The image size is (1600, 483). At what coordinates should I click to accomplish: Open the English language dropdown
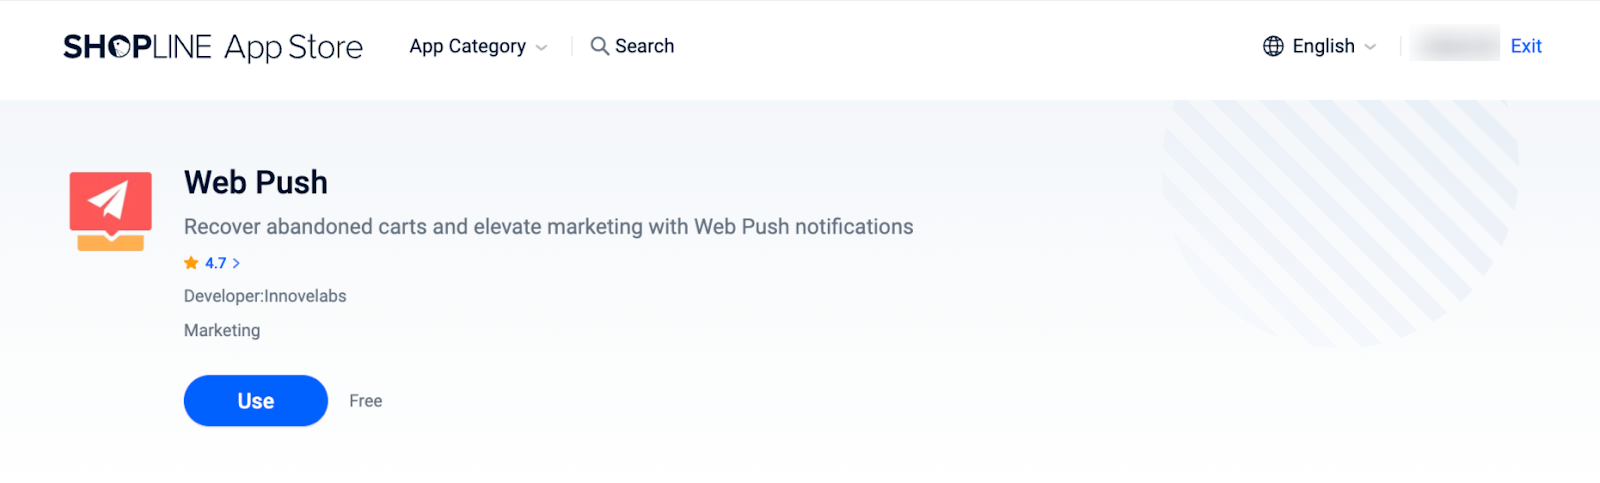1323,46
